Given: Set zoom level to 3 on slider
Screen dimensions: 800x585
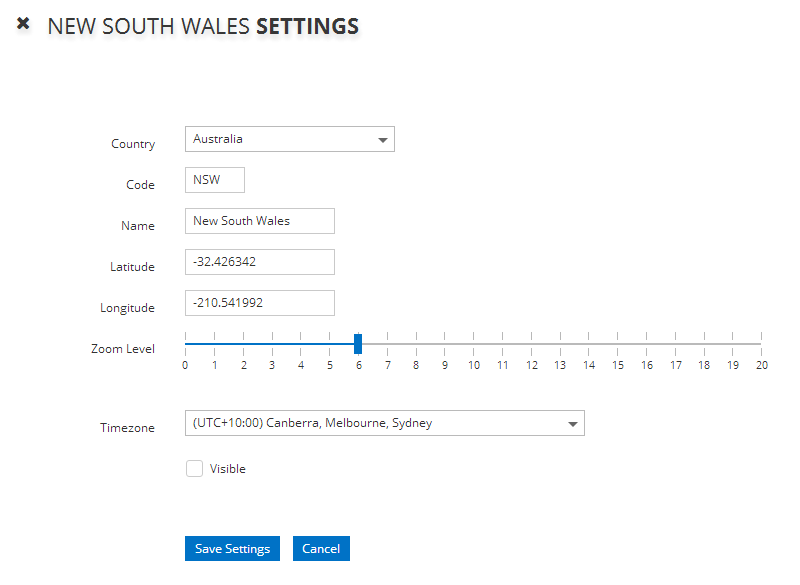Looking at the screenshot, I should pos(272,344).
